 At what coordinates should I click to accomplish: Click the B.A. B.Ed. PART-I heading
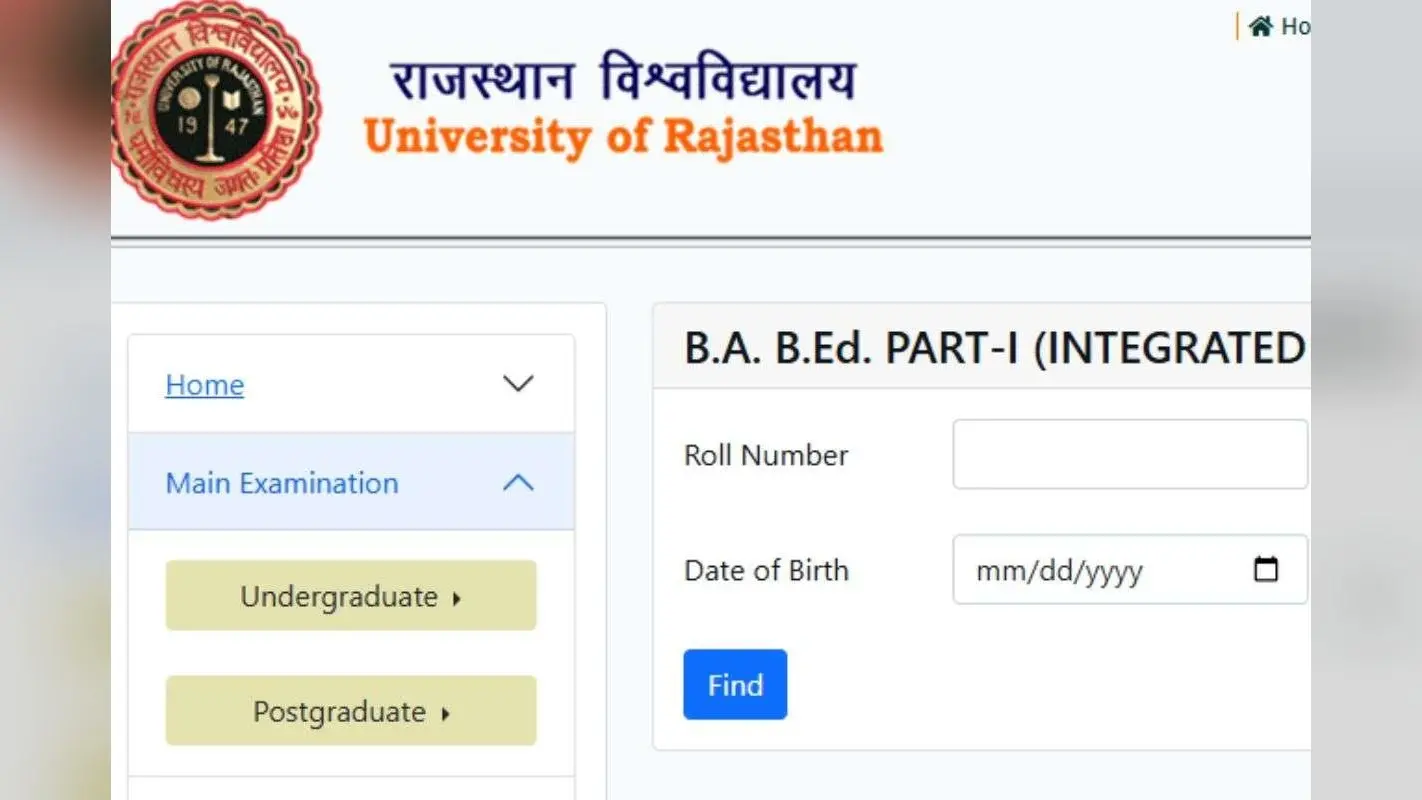click(x=995, y=347)
